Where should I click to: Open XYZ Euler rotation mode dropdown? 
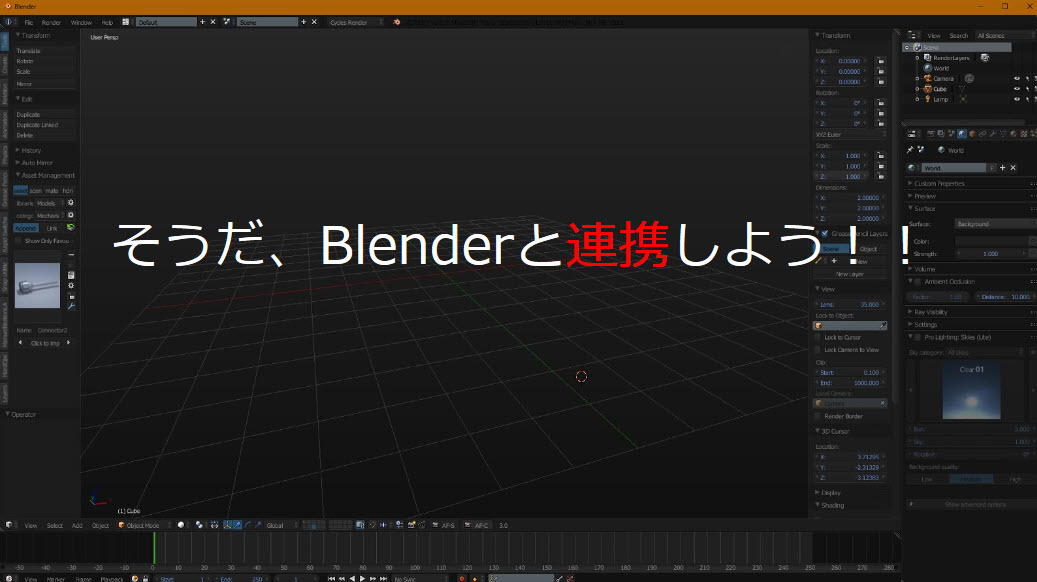[x=850, y=135]
